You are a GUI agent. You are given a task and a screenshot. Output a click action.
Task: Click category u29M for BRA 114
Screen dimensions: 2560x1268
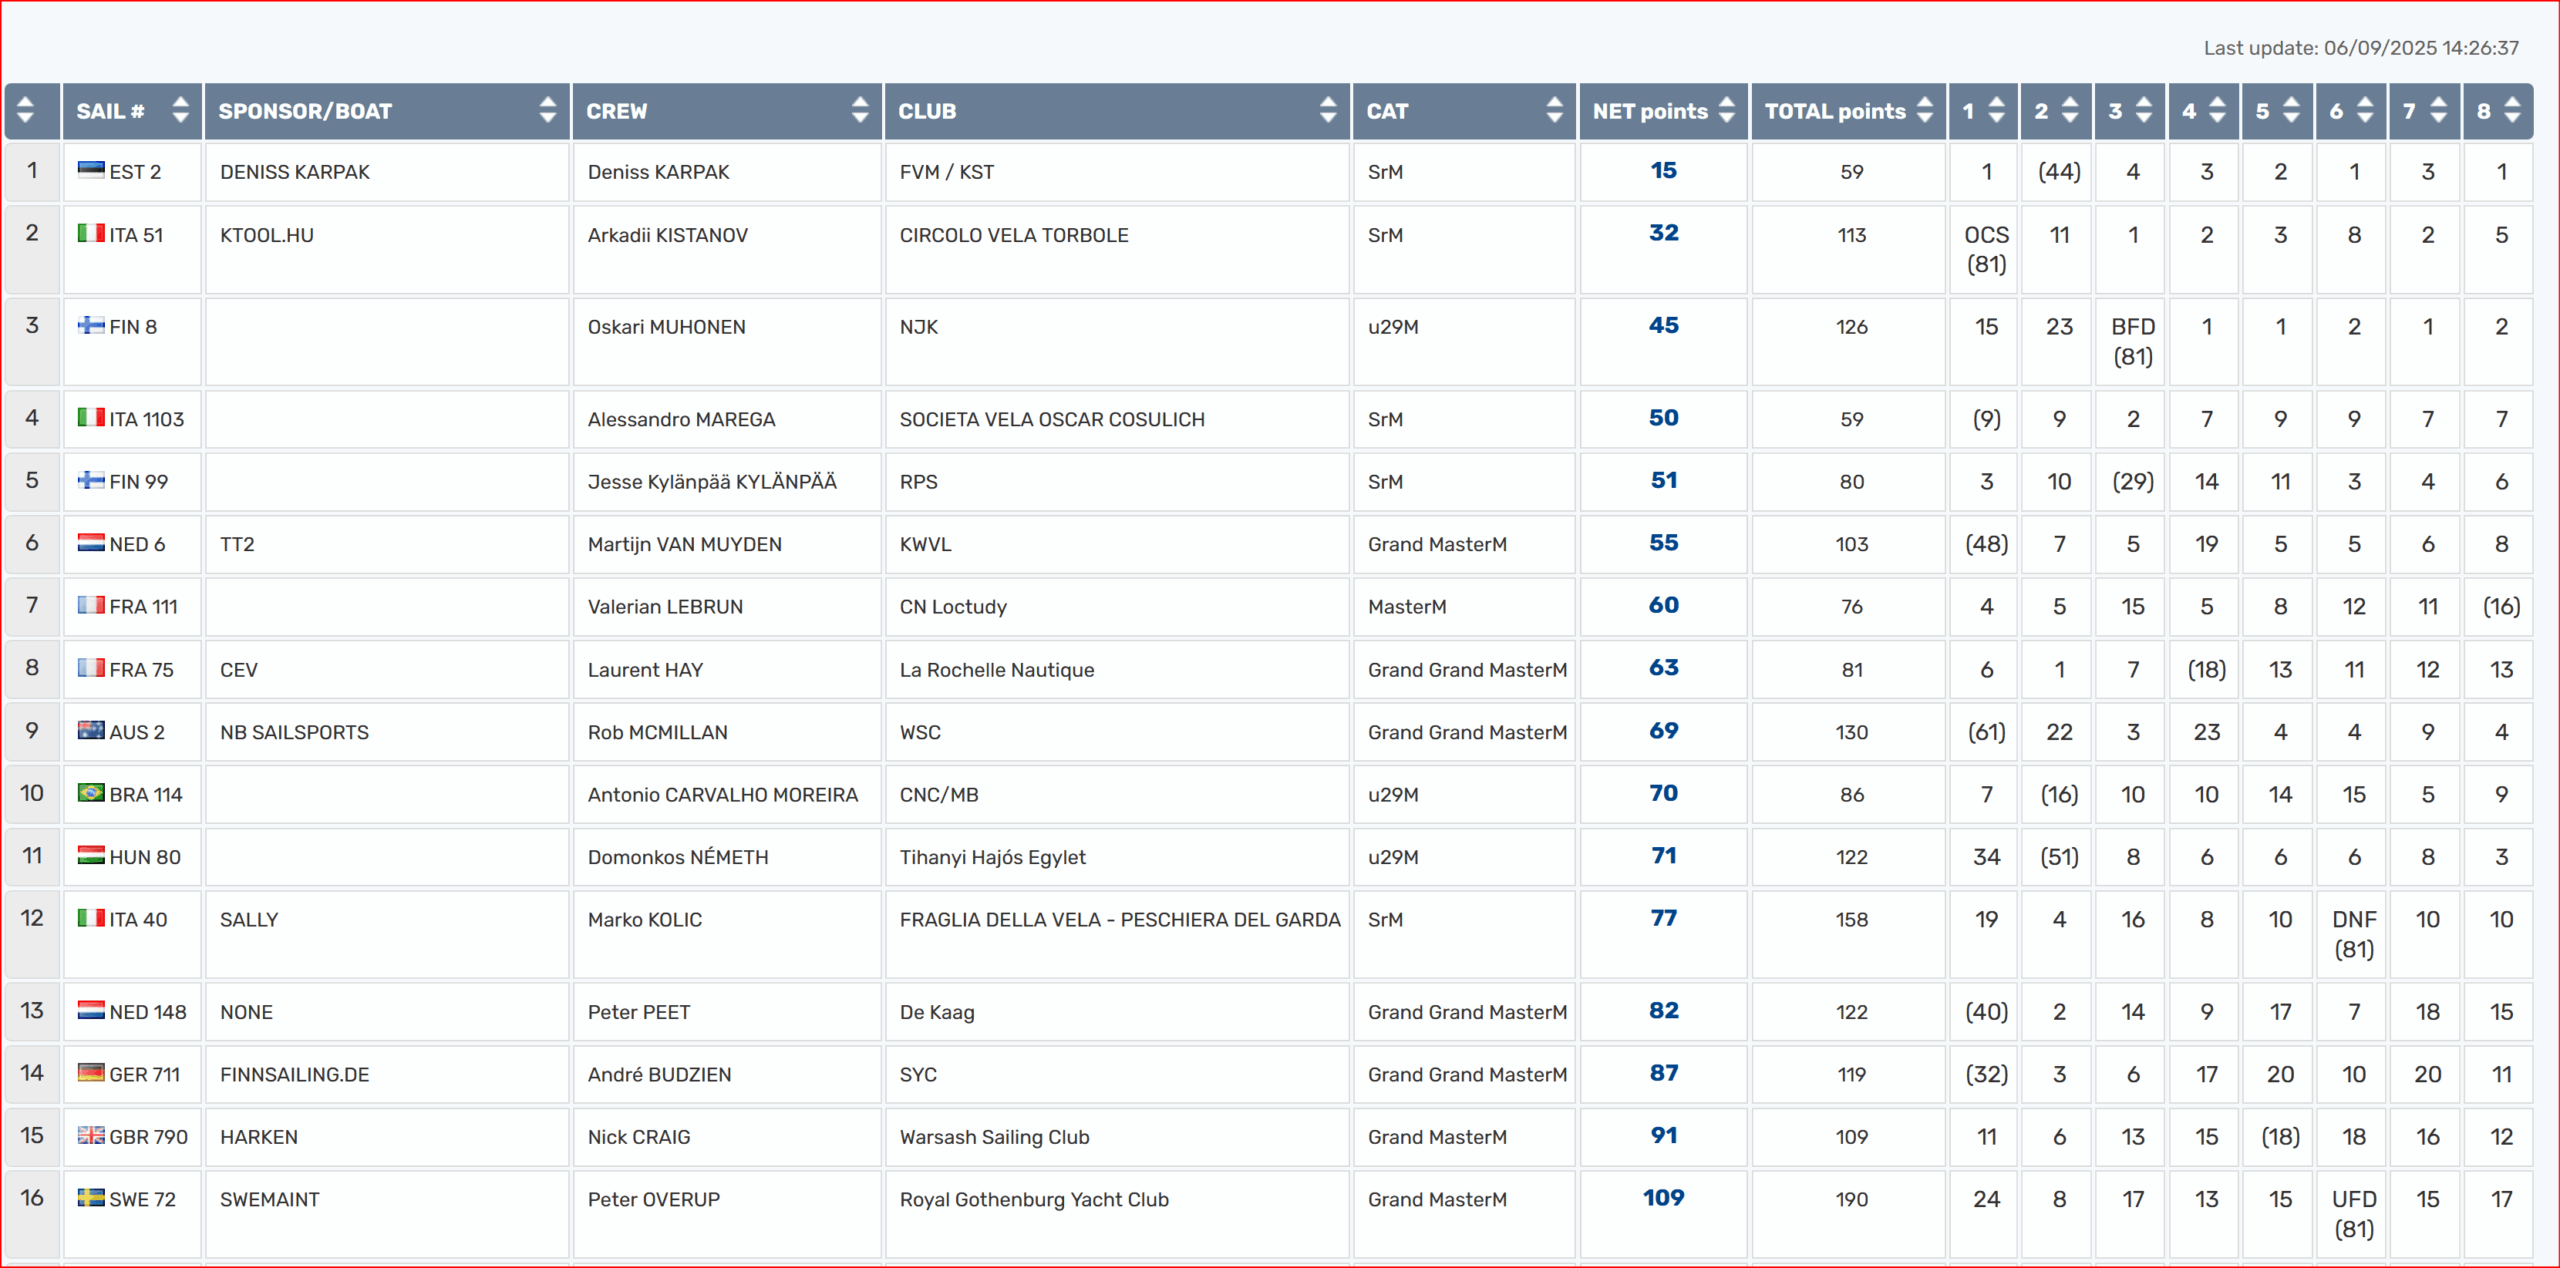[1393, 795]
